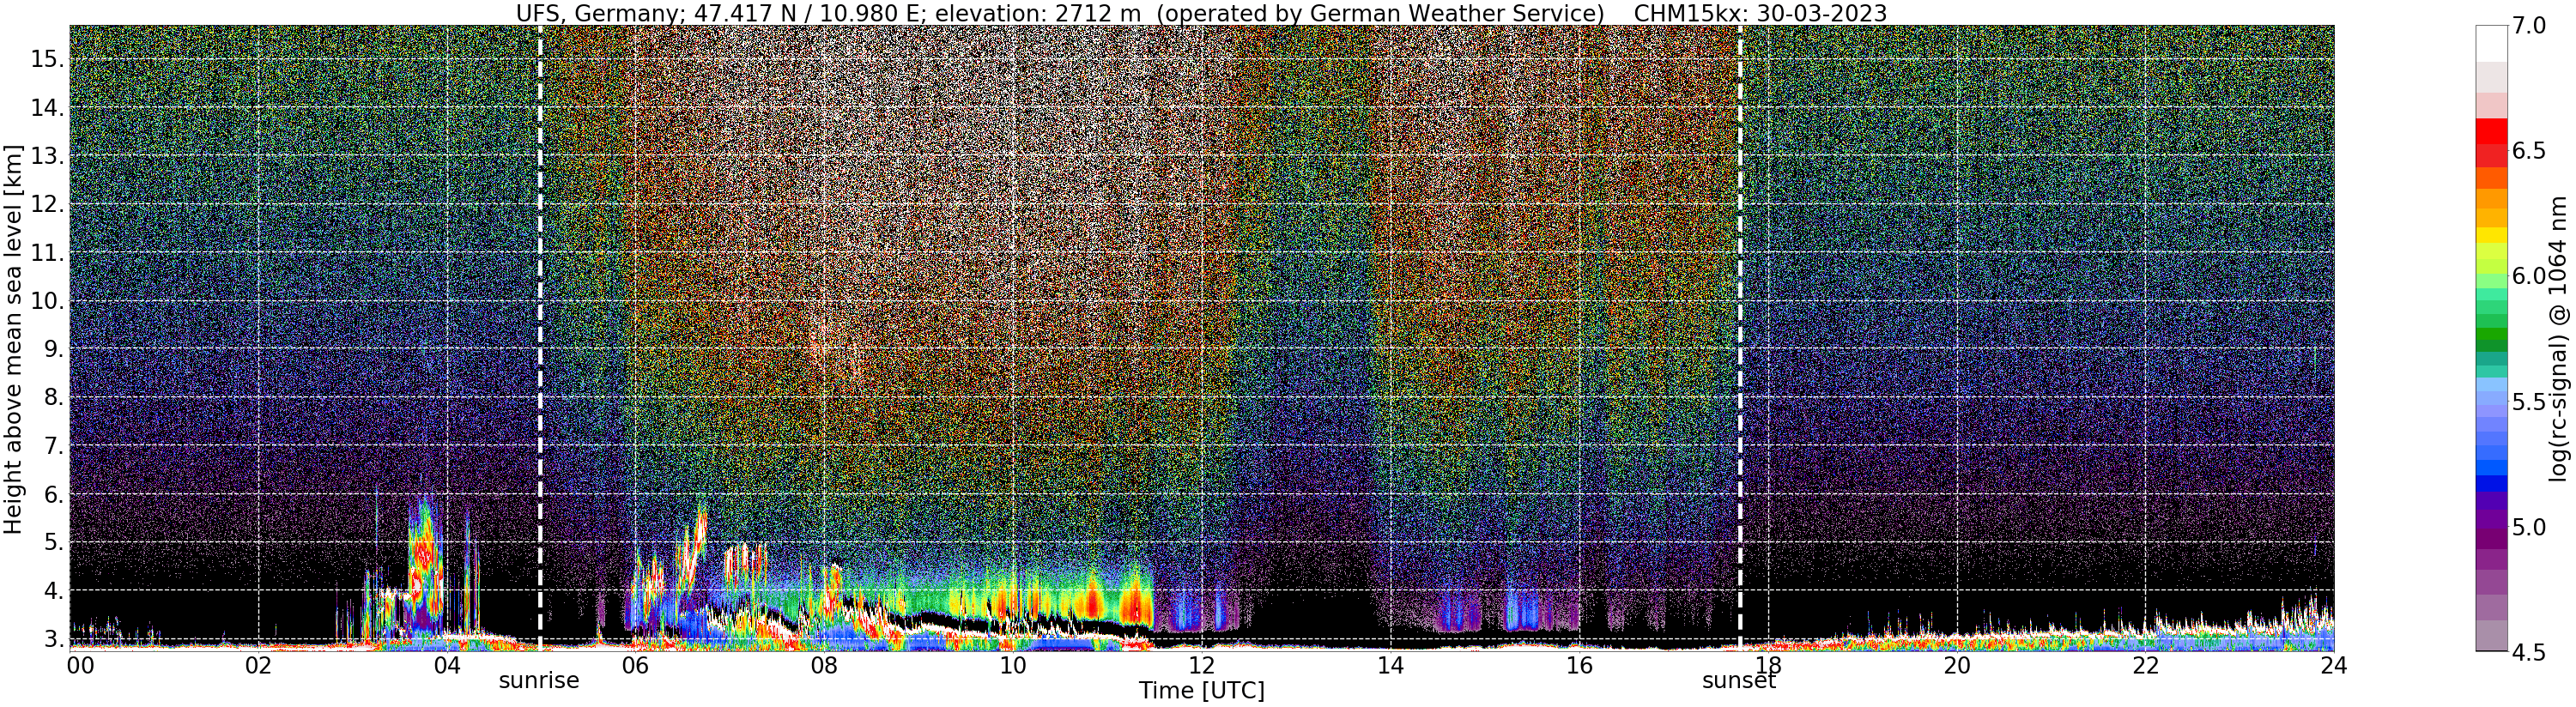Click x-axis tick label 24
The width and height of the screenshot is (2576, 707).
click(2333, 666)
